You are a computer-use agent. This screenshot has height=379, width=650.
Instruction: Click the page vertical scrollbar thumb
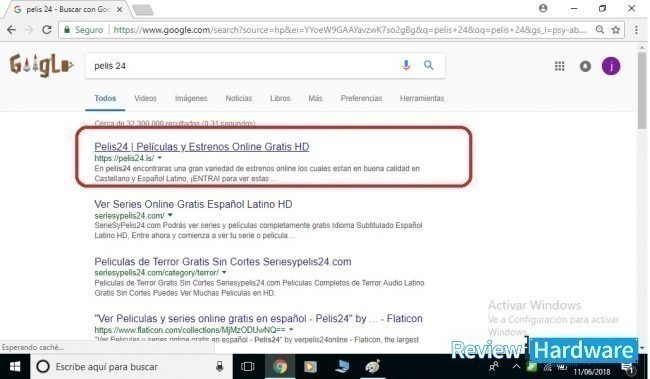[x=642, y=90]
